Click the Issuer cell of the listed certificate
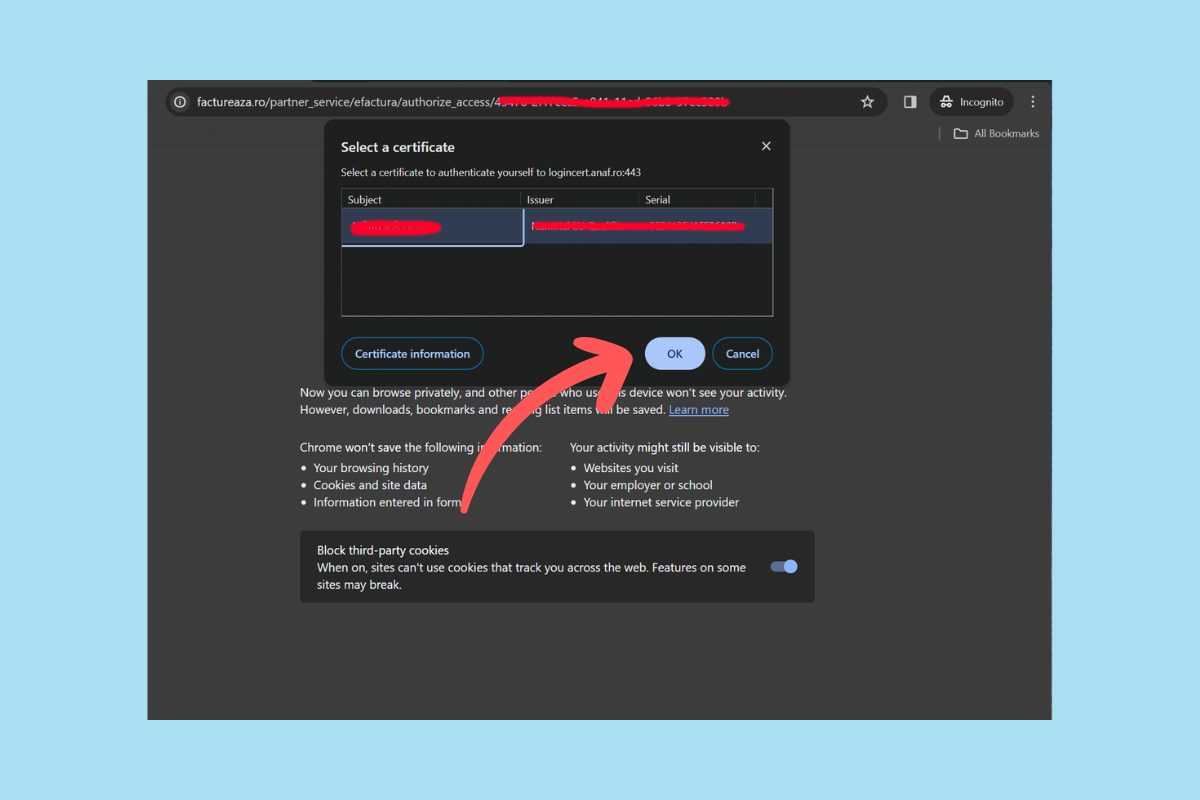Image resolution: width=1200 pixels, height=800 pixels. click(x=580, y=227)
